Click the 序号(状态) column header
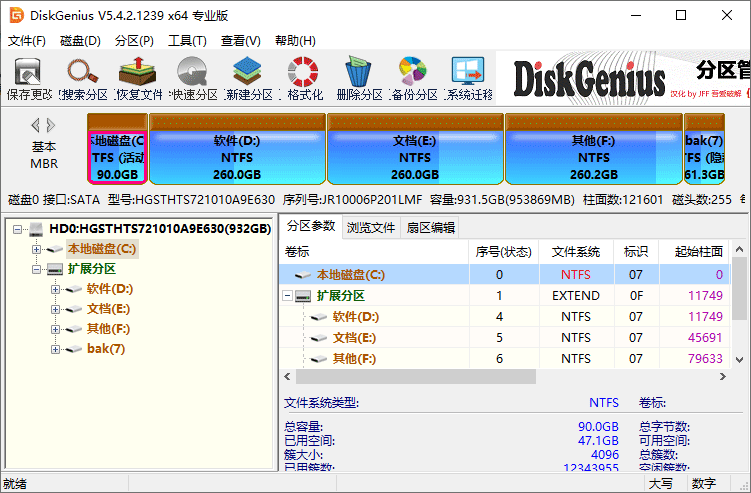This screenshot has width=751, height=493. point(503,252)
